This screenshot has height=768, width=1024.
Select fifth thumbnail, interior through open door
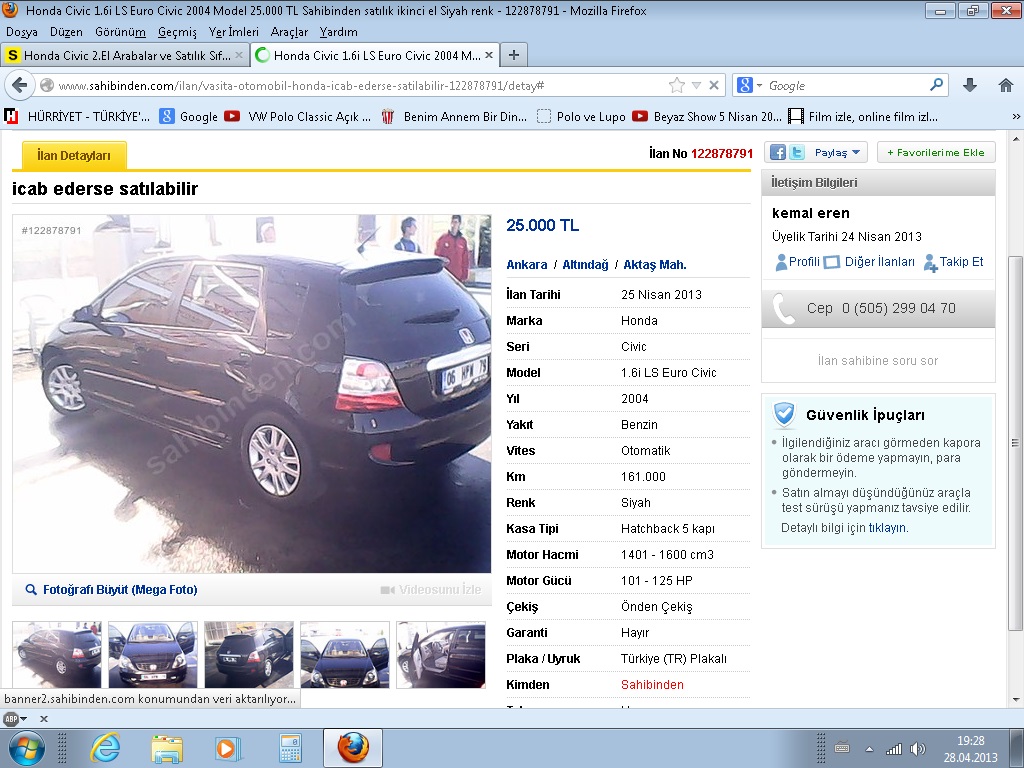click(441, 654)
